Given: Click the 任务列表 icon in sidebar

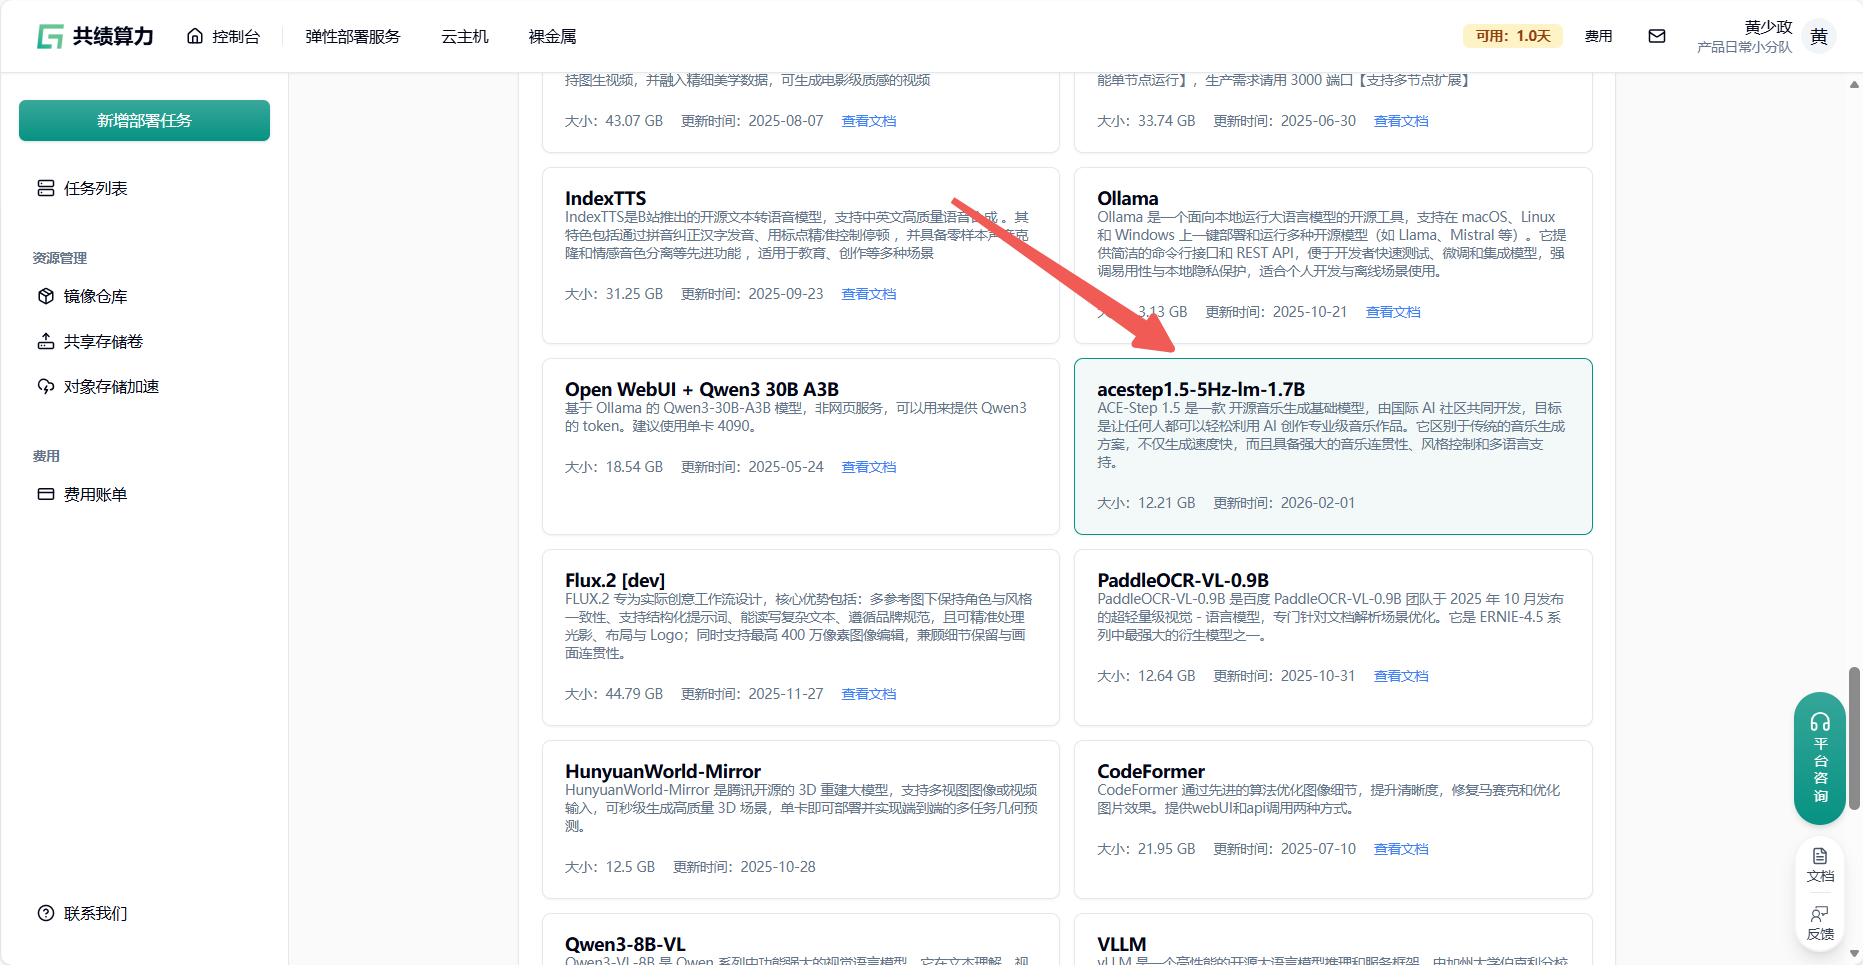Looking at the screenshot, I should coord(46,188).
